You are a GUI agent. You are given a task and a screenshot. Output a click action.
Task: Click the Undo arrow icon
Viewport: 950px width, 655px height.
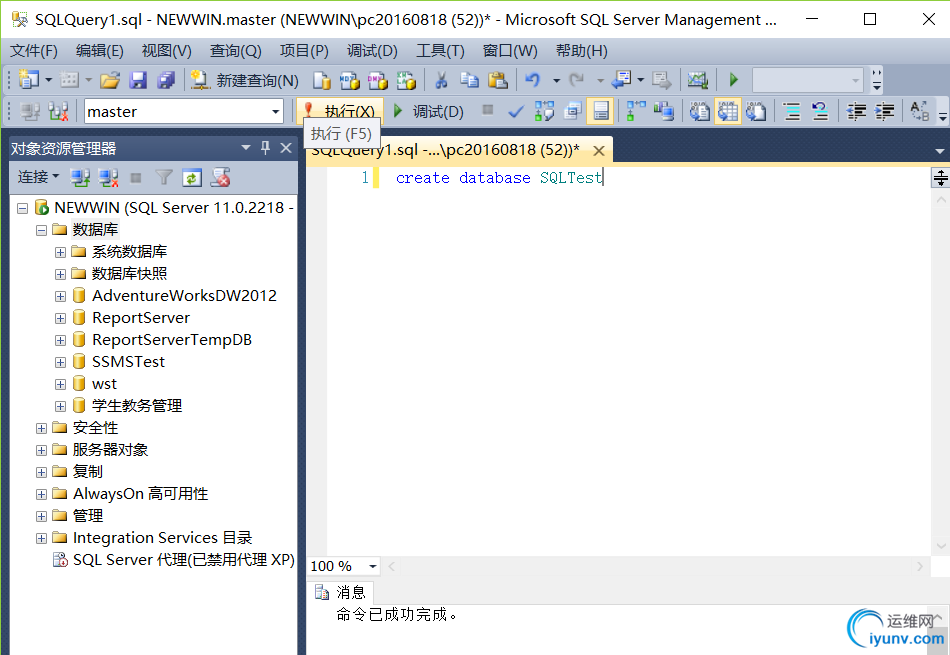tap(533, 79)
